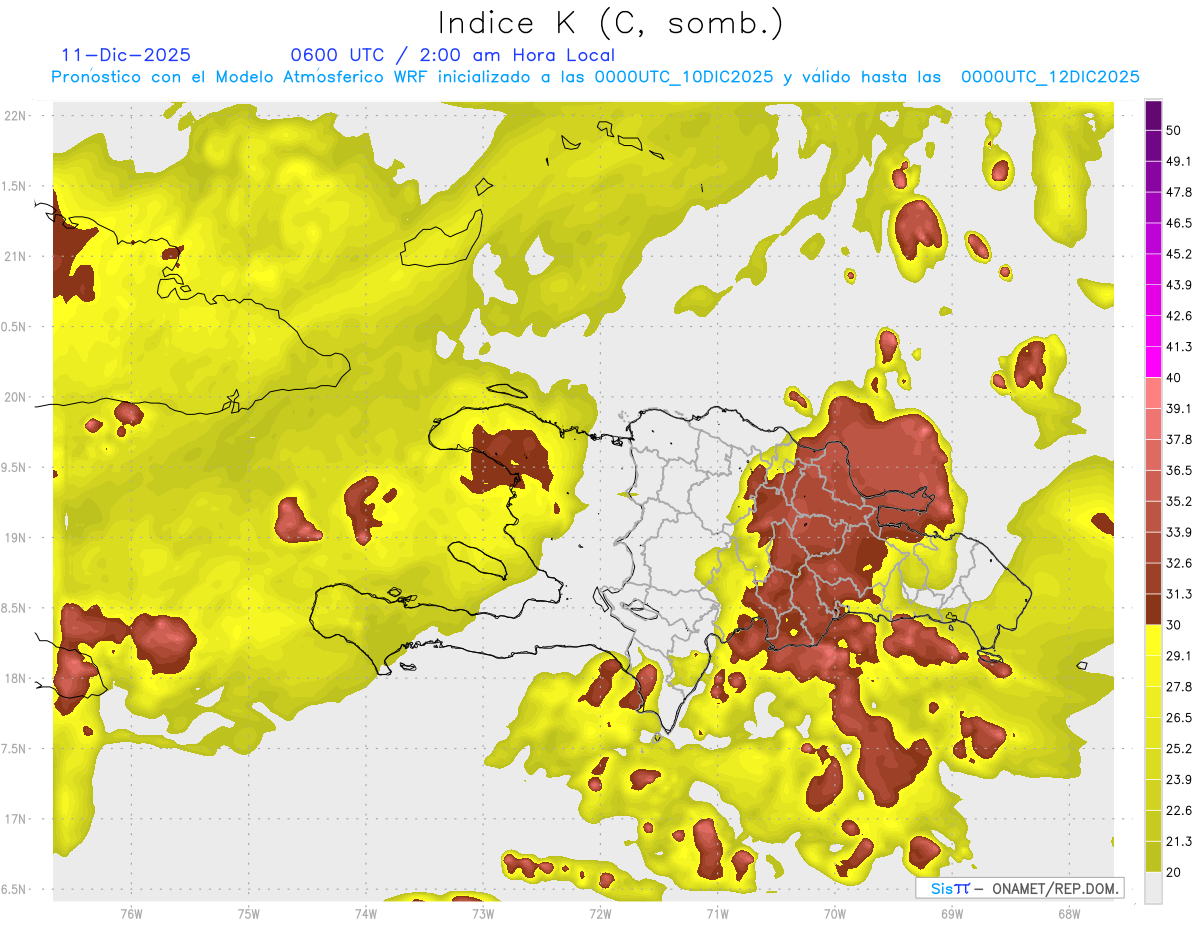Click the color scale value "45.2"
This screenshot has width=1200, height=927.
[x=1179, y=253]
